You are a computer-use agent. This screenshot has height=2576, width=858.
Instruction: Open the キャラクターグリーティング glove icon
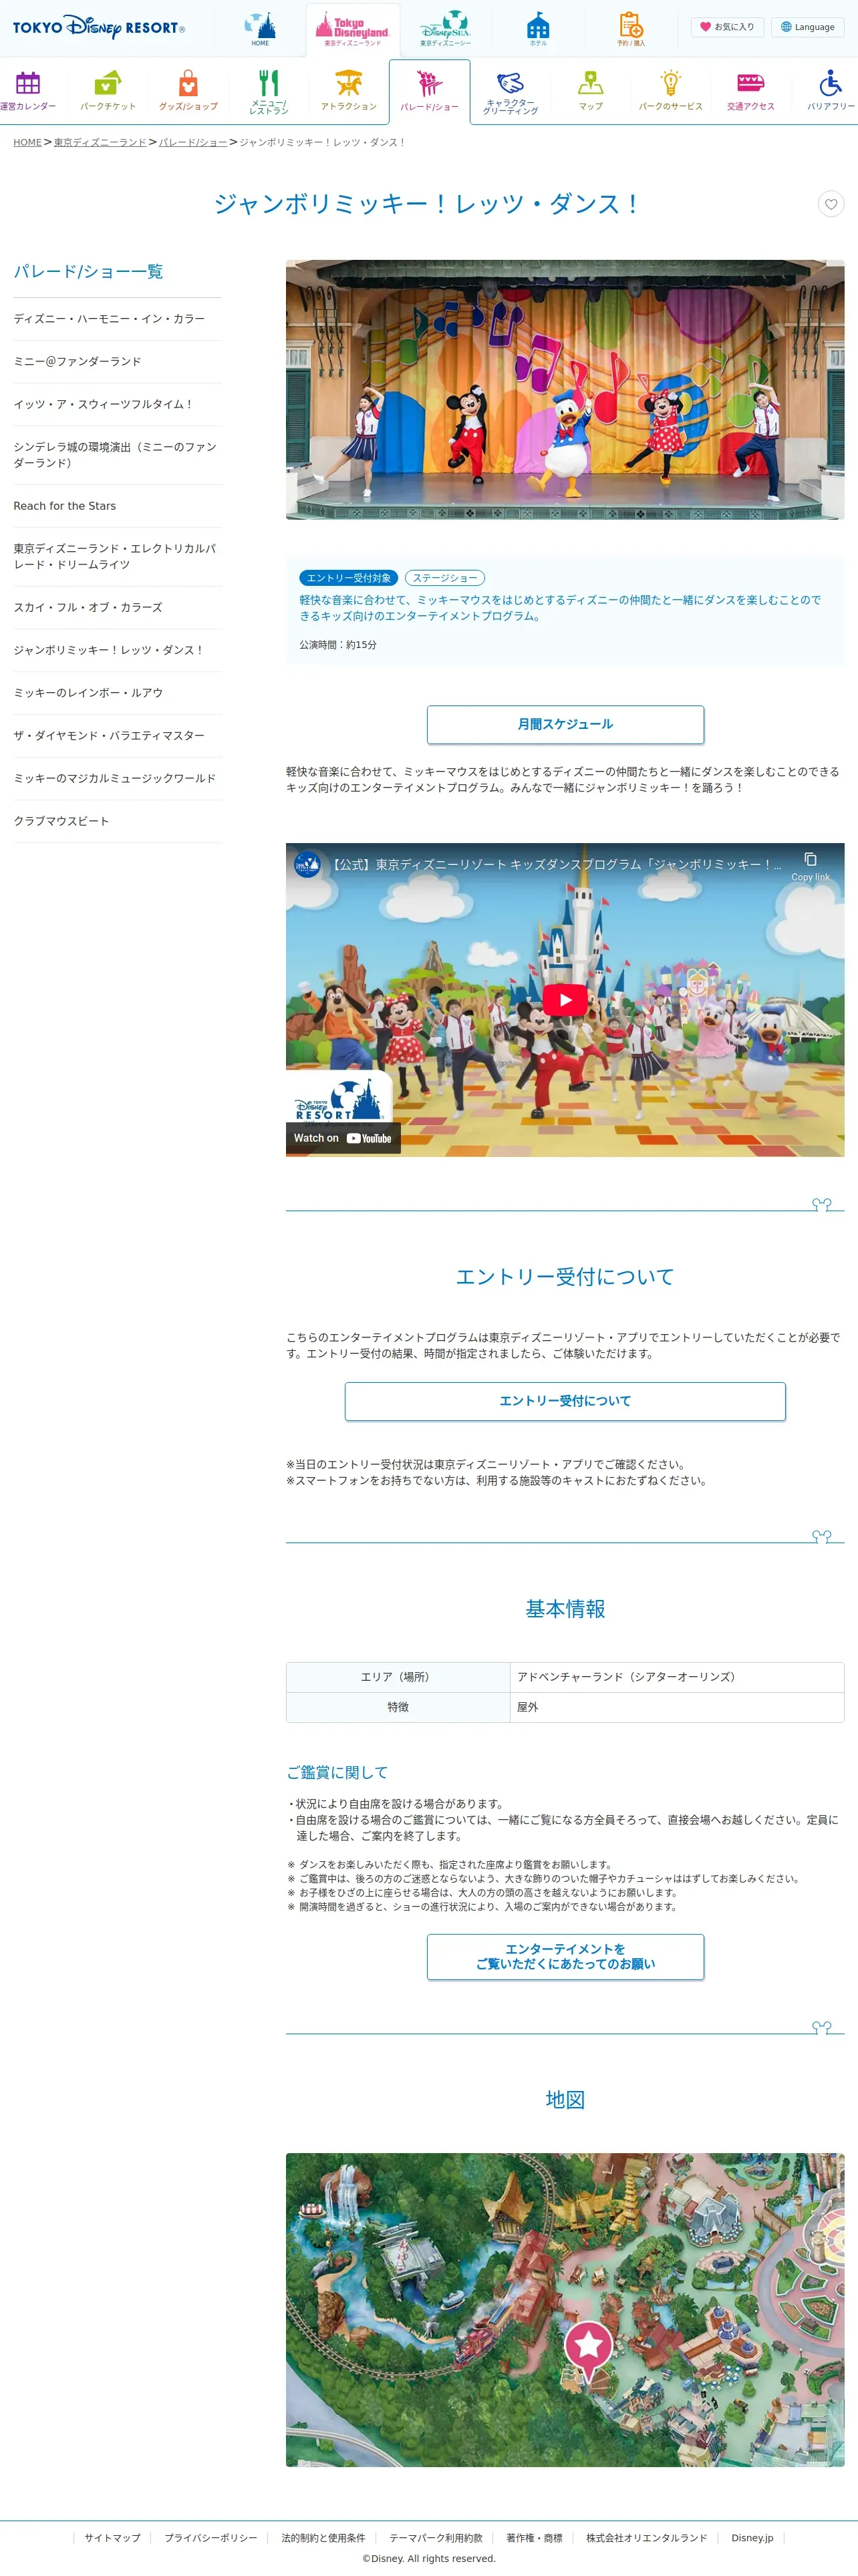(510, 92)
